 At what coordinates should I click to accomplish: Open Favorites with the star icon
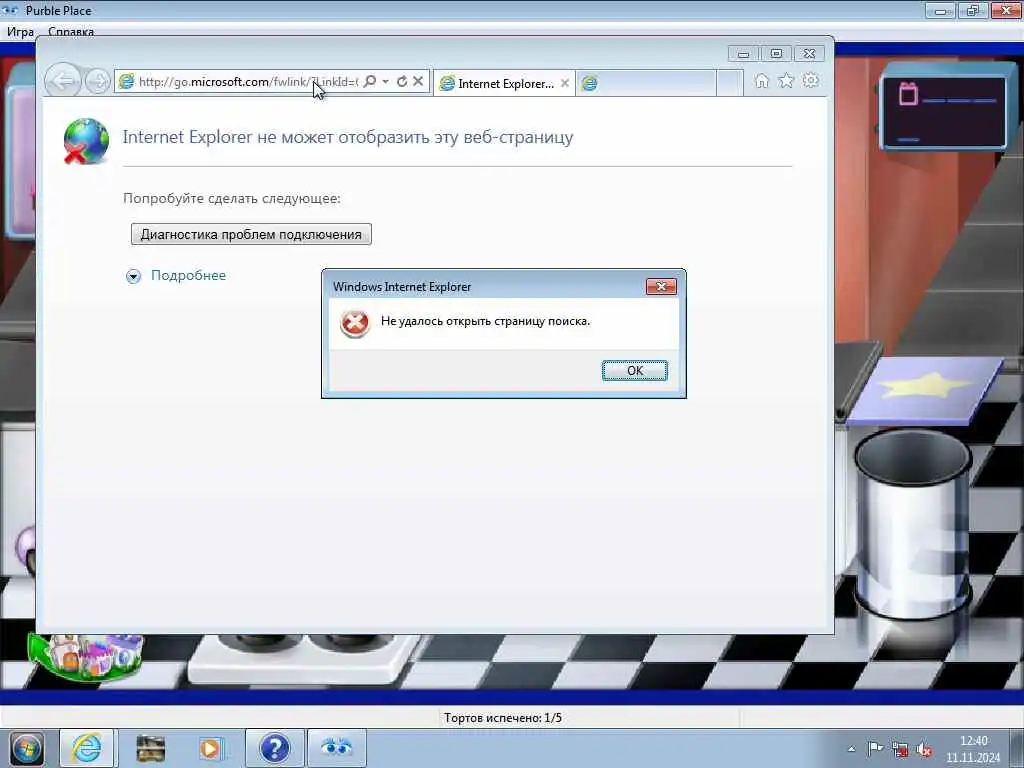786,81
